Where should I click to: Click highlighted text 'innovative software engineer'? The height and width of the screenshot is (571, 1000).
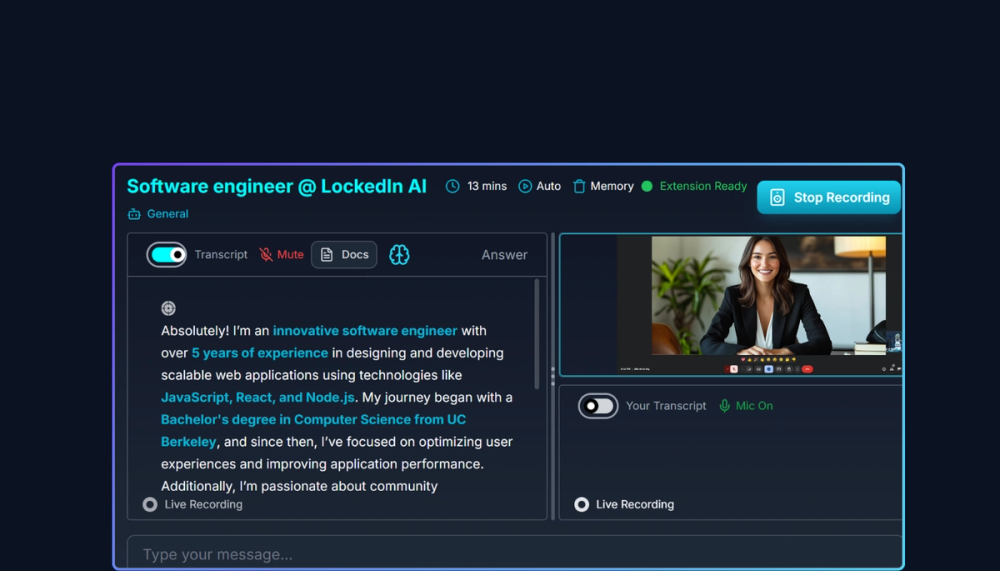click(365, 330)
